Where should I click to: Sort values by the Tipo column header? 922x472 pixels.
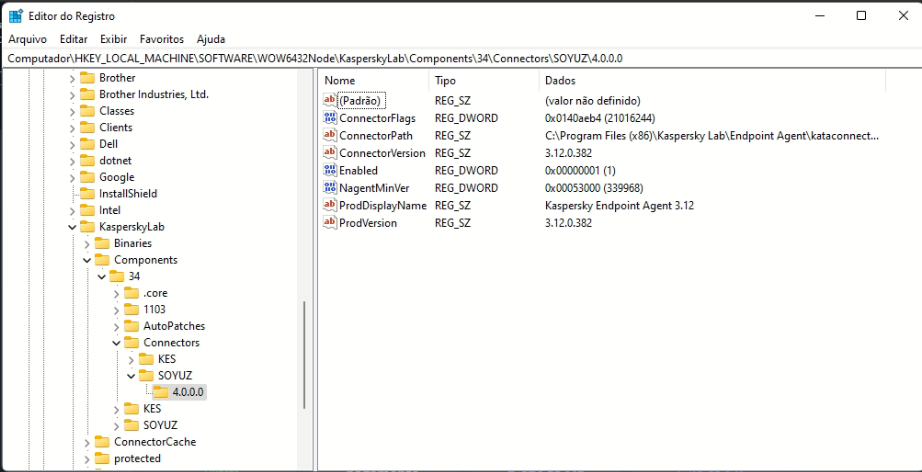[484, 81]
